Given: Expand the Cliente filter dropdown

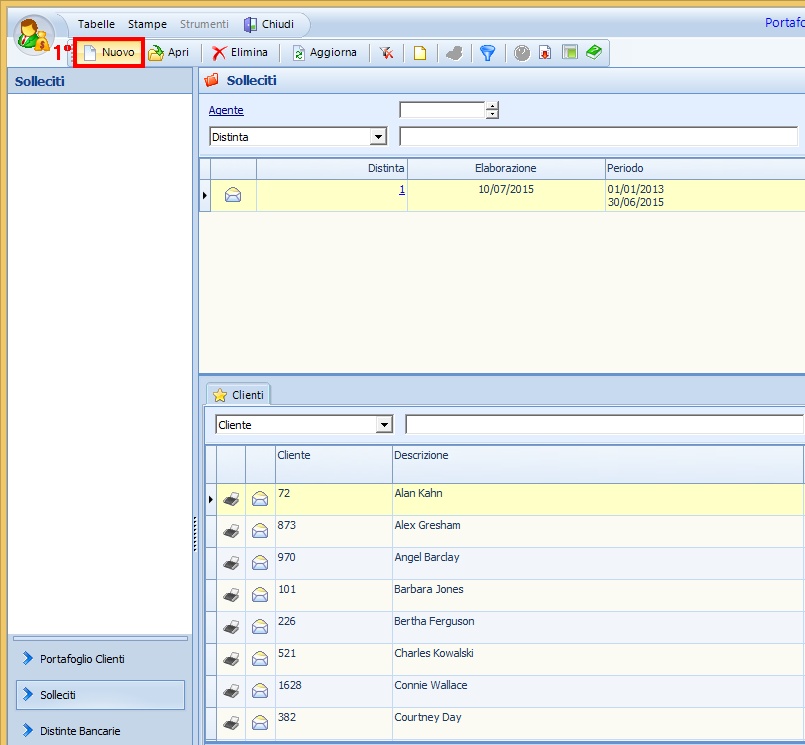Looking at the screenshot, I should (x=384, y=425).
